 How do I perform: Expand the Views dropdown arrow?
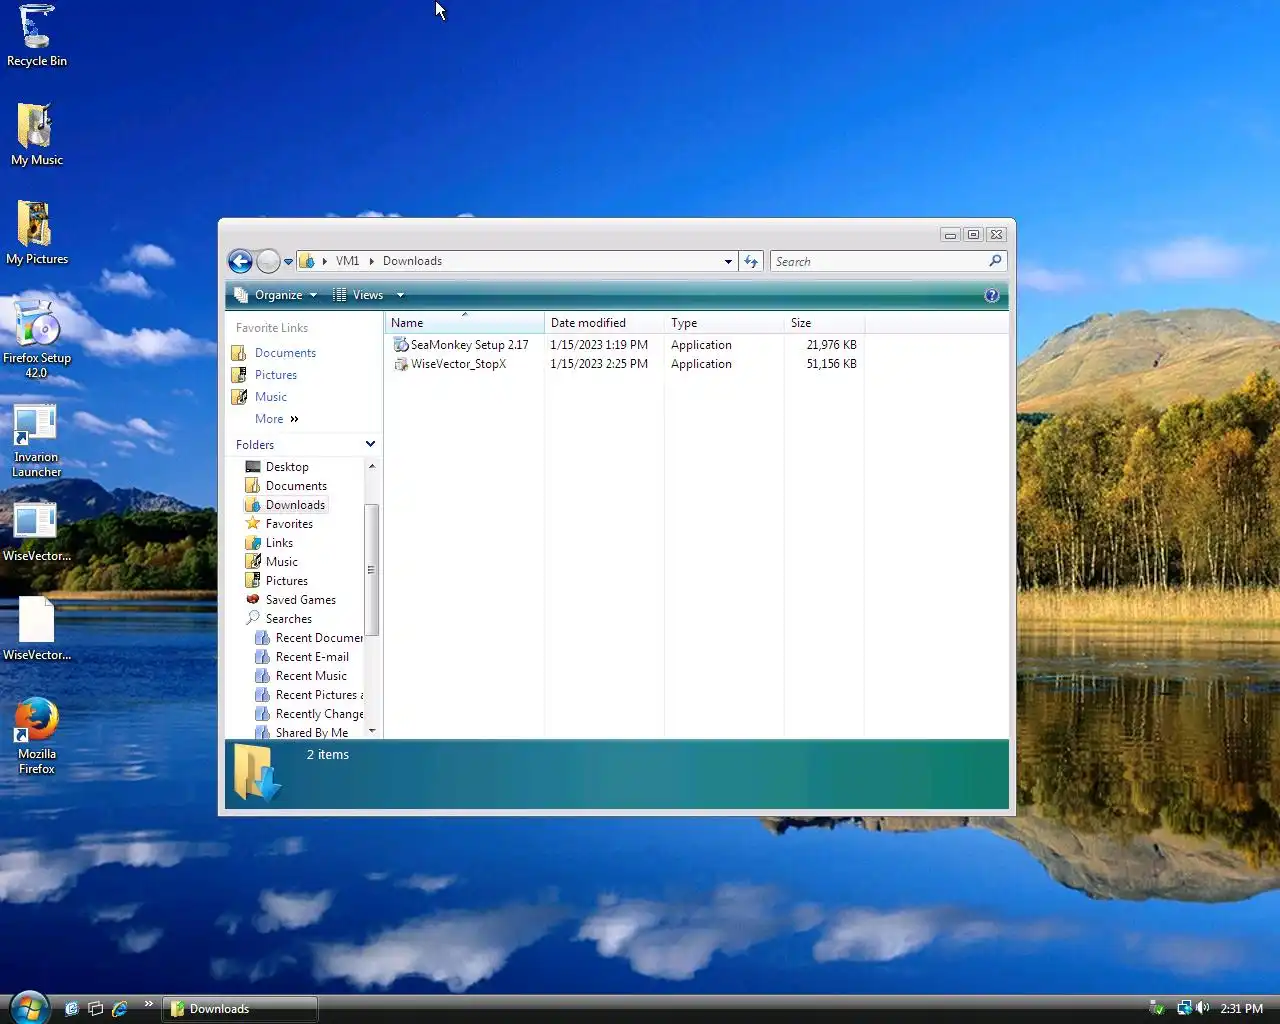click(400, 295)
